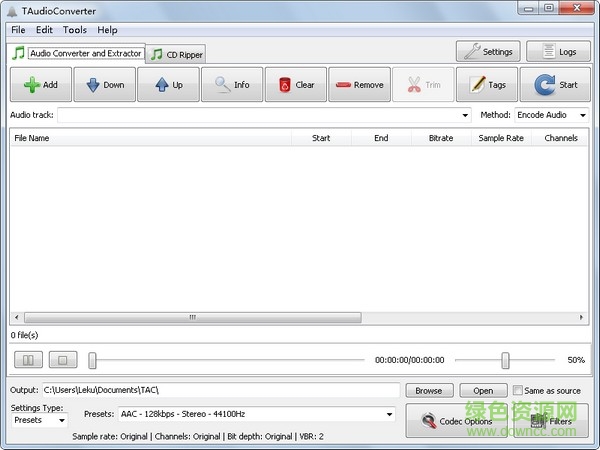Click the scrollbar right arrow

tap(581, 317)
